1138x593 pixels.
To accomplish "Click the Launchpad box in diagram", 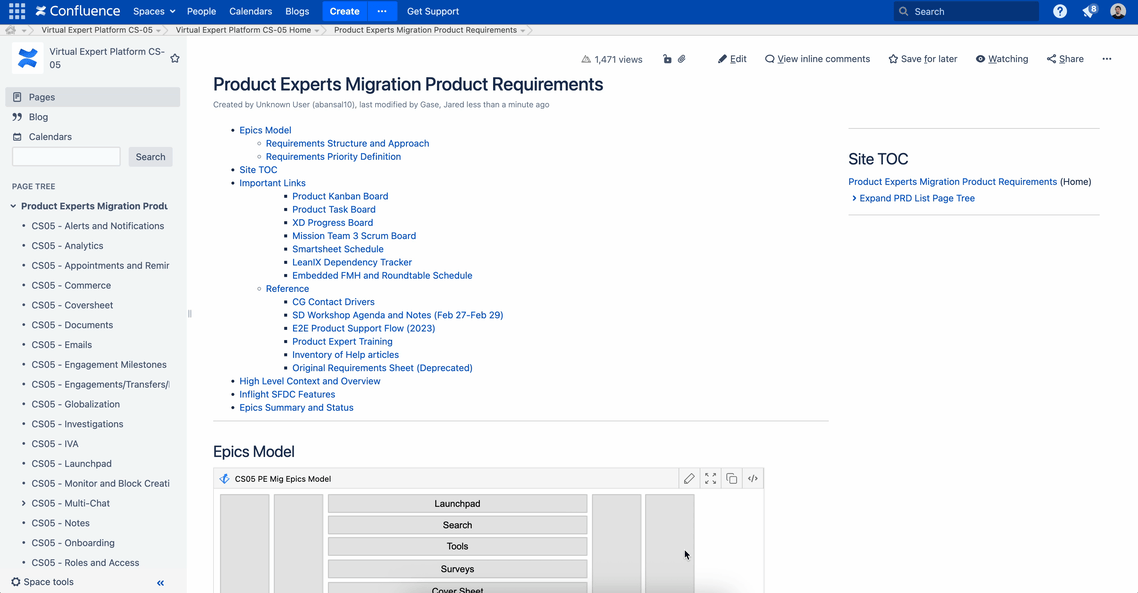I will pyautogui.click(x=457, y=504).
